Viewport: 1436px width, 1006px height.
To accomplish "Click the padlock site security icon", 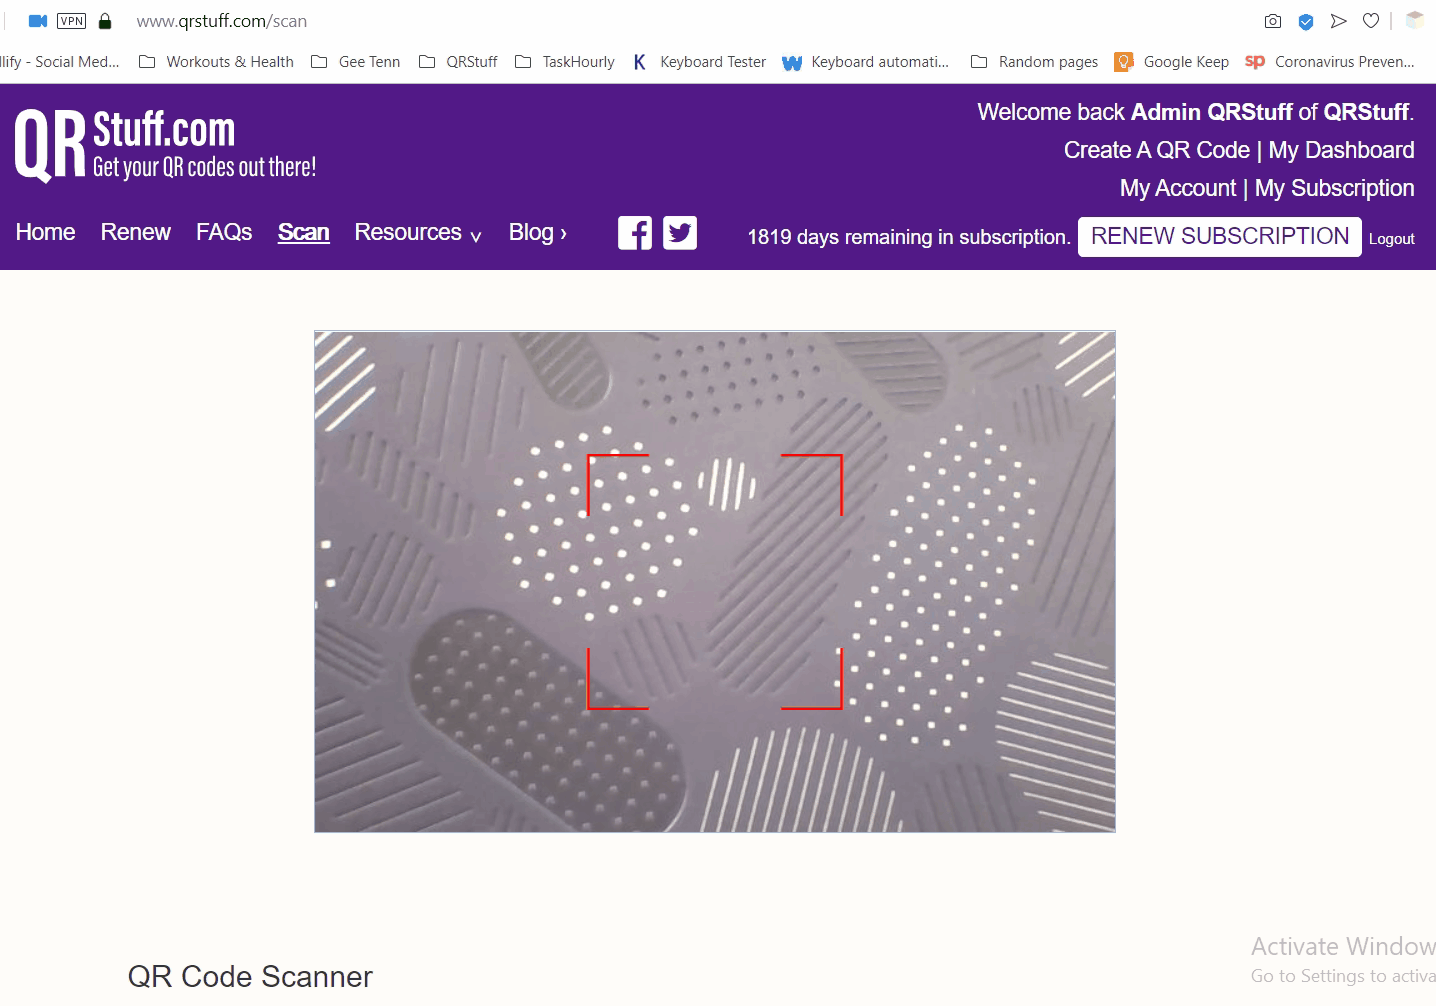I will click(105, 21).
